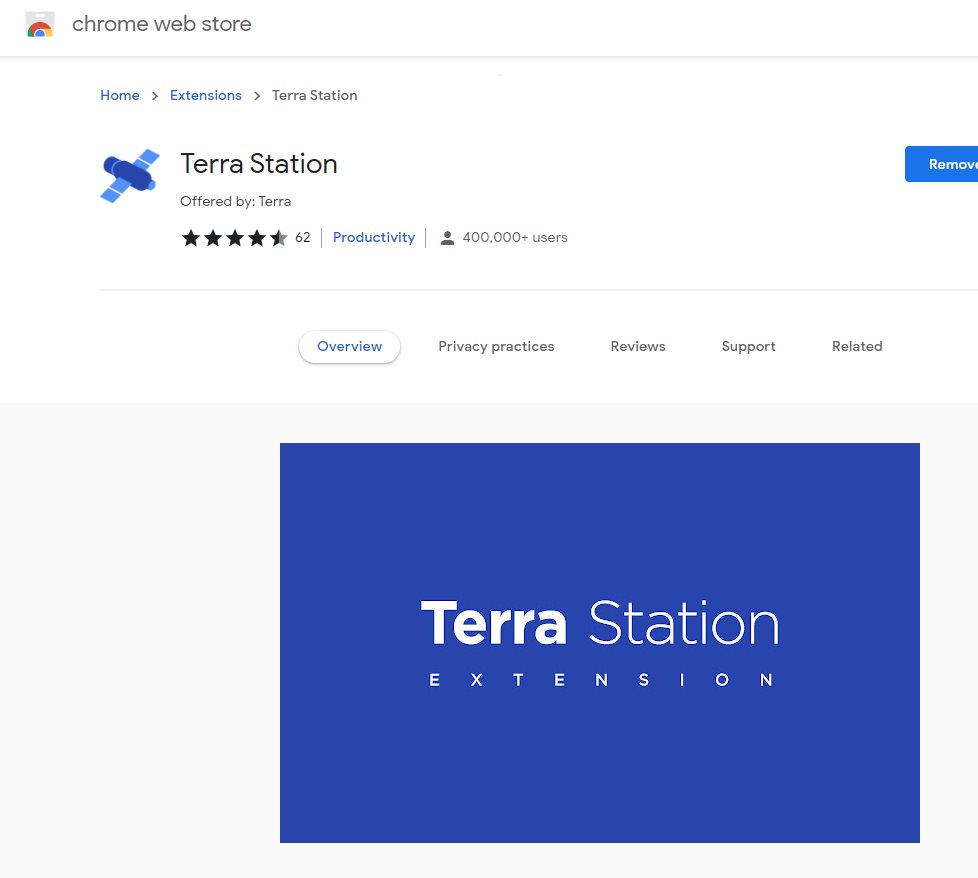The height and width of the screenshot is (878, 978).
Task: View the Related tab
Action: coord(857,347)
